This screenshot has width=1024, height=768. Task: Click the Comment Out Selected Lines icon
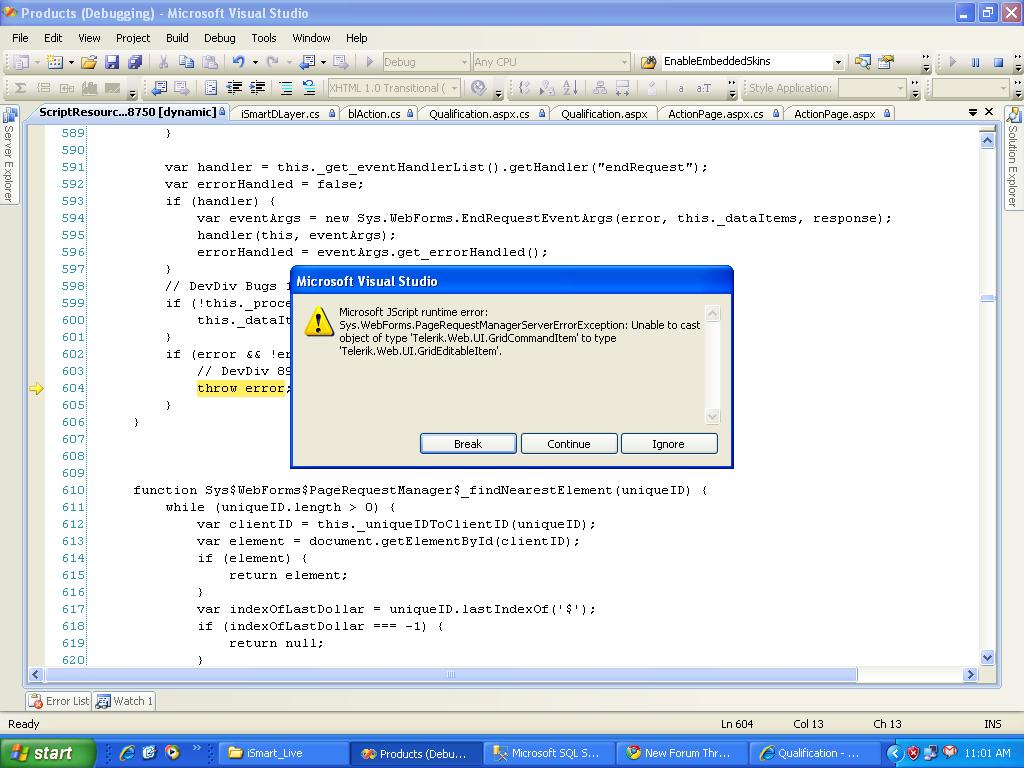[285, 88]
